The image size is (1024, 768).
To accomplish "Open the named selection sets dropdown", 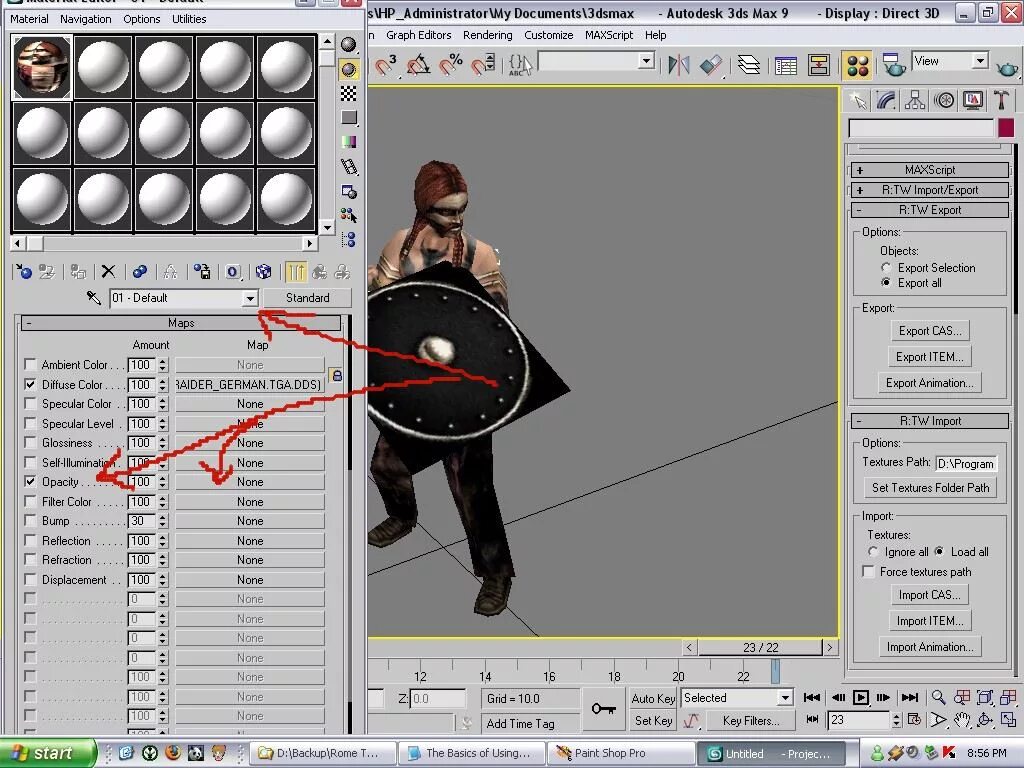I will tap(646, 61).
